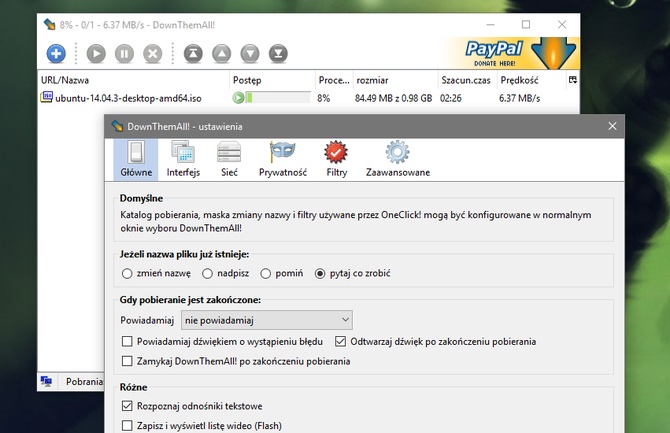The width and height of the screenshot is (670, 433).
Task: Open the Filtry settings tab
Action: 336,159
